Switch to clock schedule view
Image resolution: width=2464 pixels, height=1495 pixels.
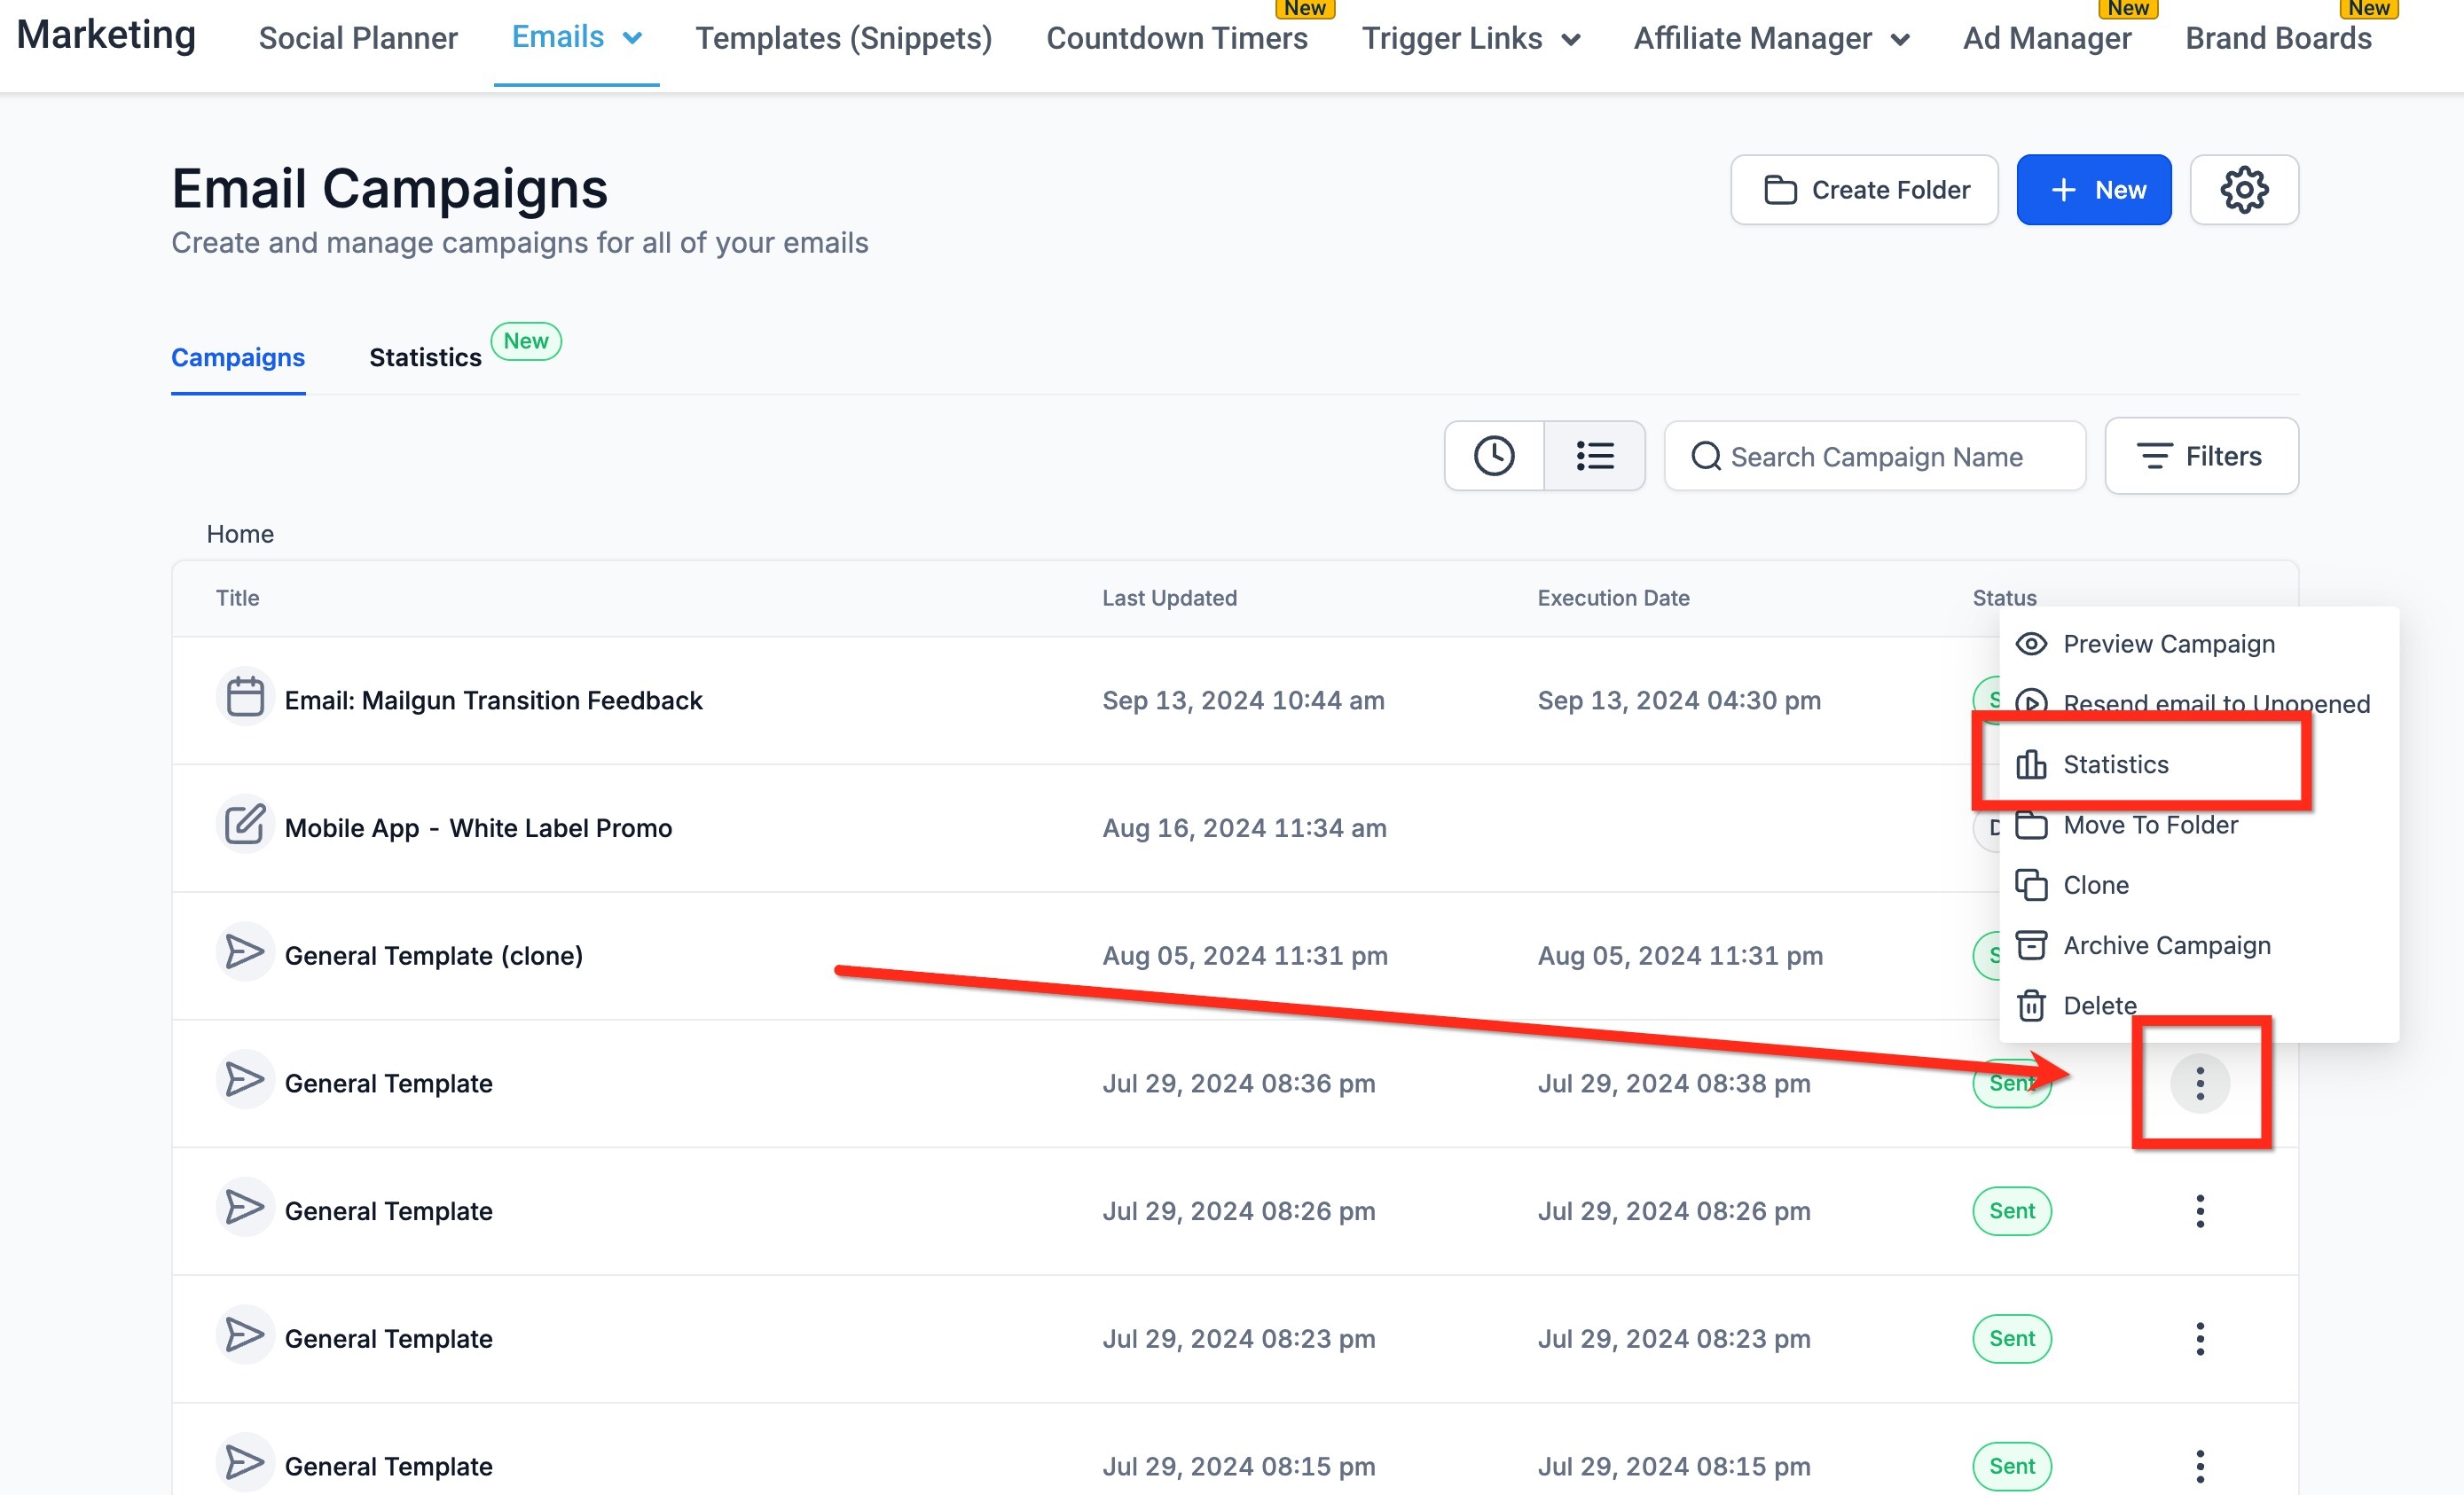click(x=1493, y=456)
